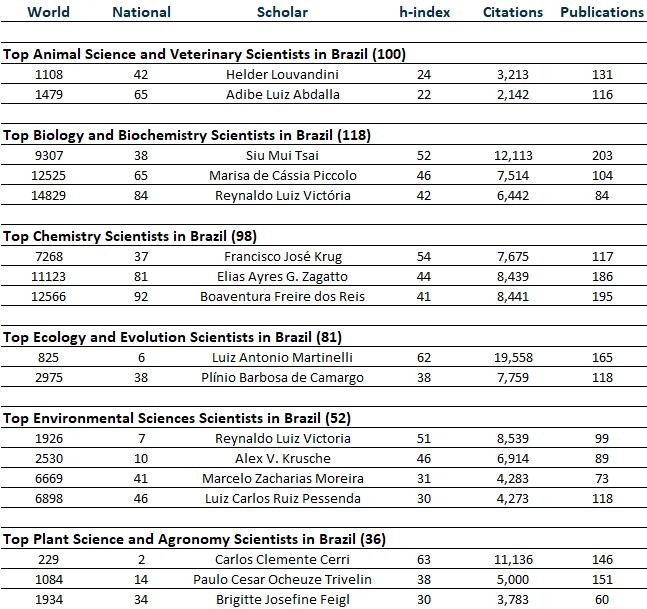Click world rank 1108 for Helder Louvandini
The width and height of the screenshot is (647, 609).
coord(49,74)
